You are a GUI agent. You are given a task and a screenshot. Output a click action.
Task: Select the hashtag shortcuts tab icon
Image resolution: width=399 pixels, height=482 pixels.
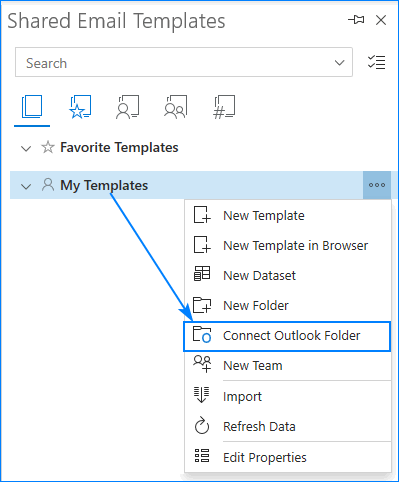224,107
